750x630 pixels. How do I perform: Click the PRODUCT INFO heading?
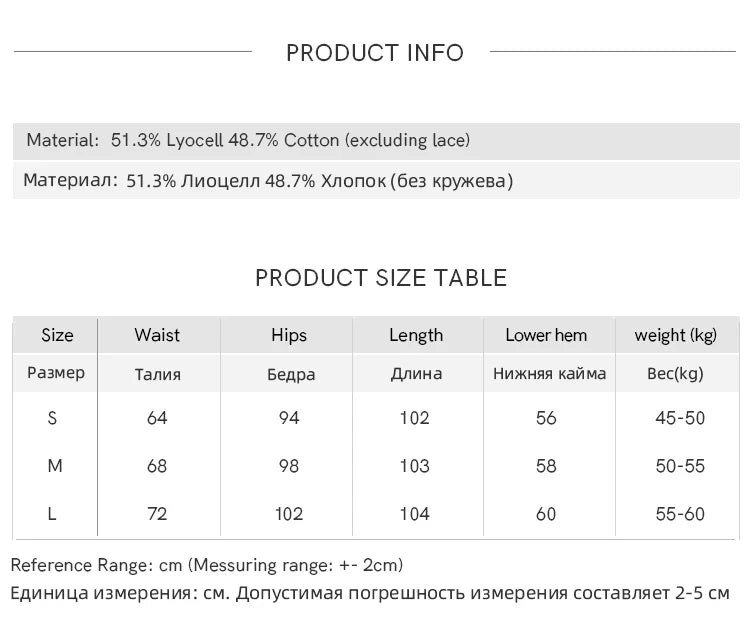point(375,53)
